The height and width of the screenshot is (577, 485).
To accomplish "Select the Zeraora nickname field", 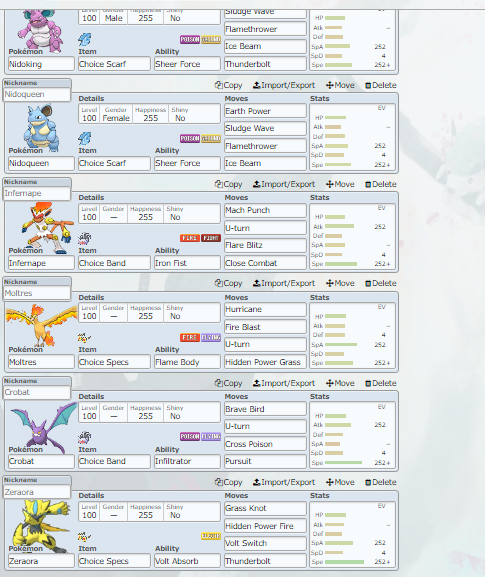I will pos(37,492).
